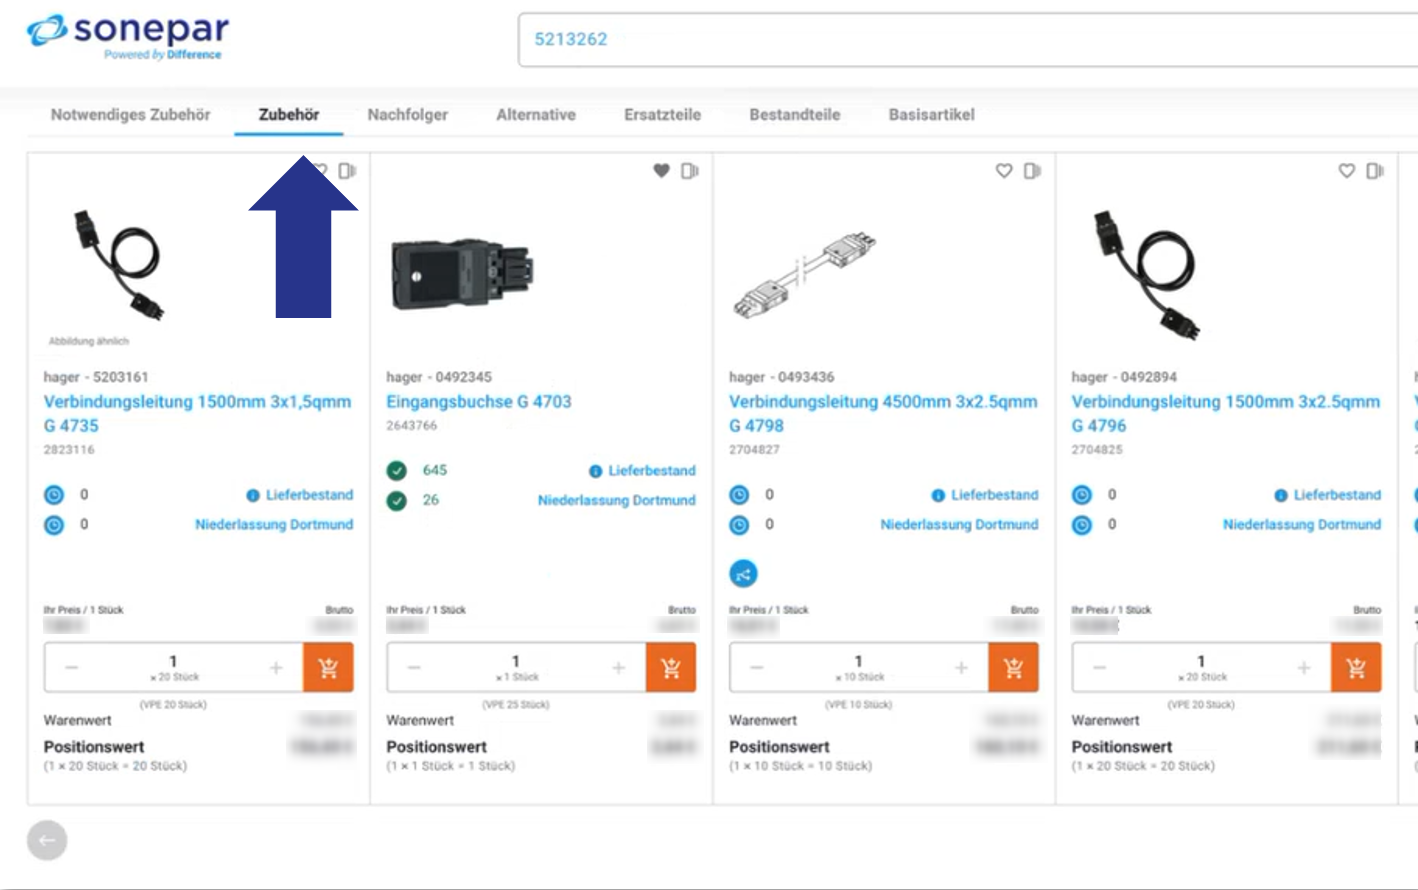This screenshot has width=1418, height=890.
Task: Select article number text hager - 5203161
Action: pyautogui.click(x=96, y=377)
